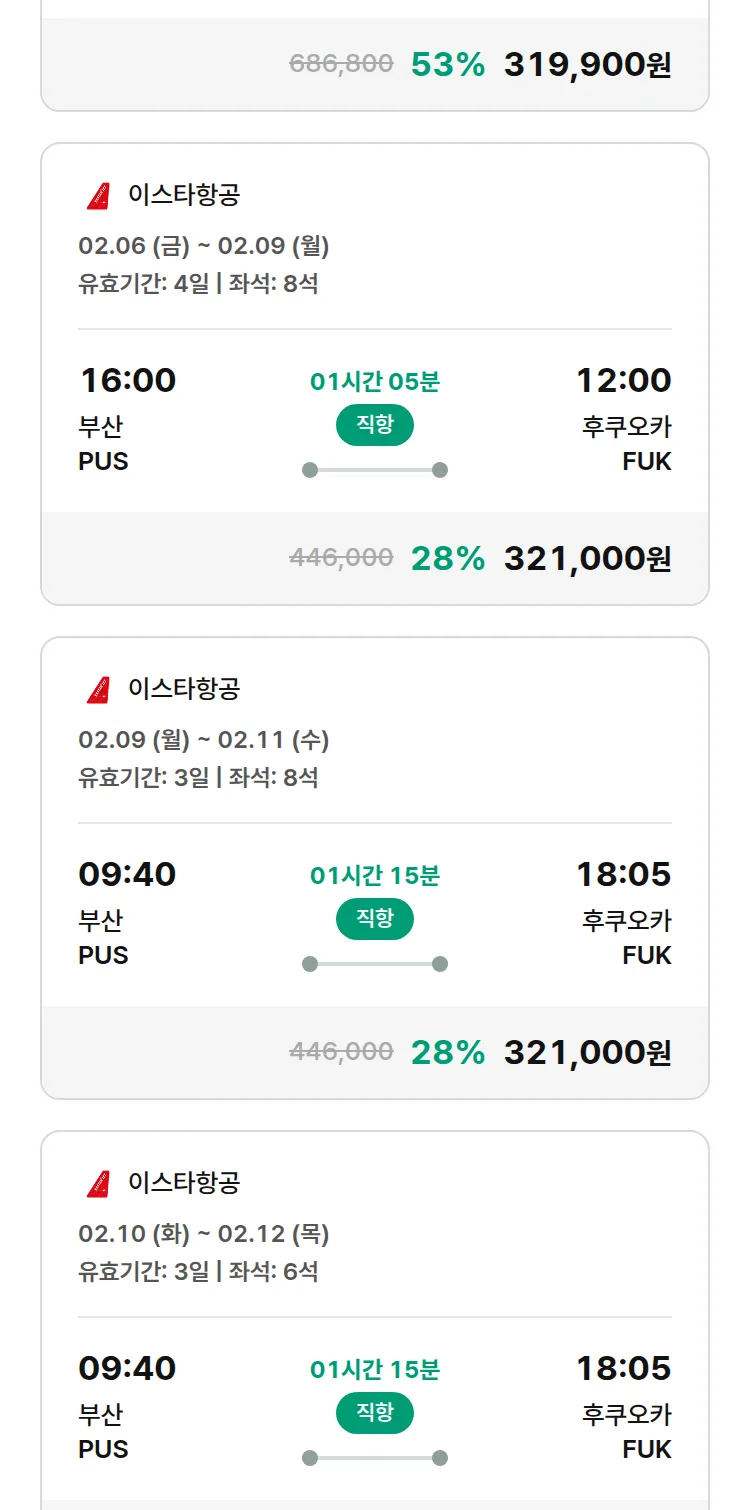
Task: Click the 직항 badge on the 02.09 ~ 02.11 flight
Action: coord(375,919)
